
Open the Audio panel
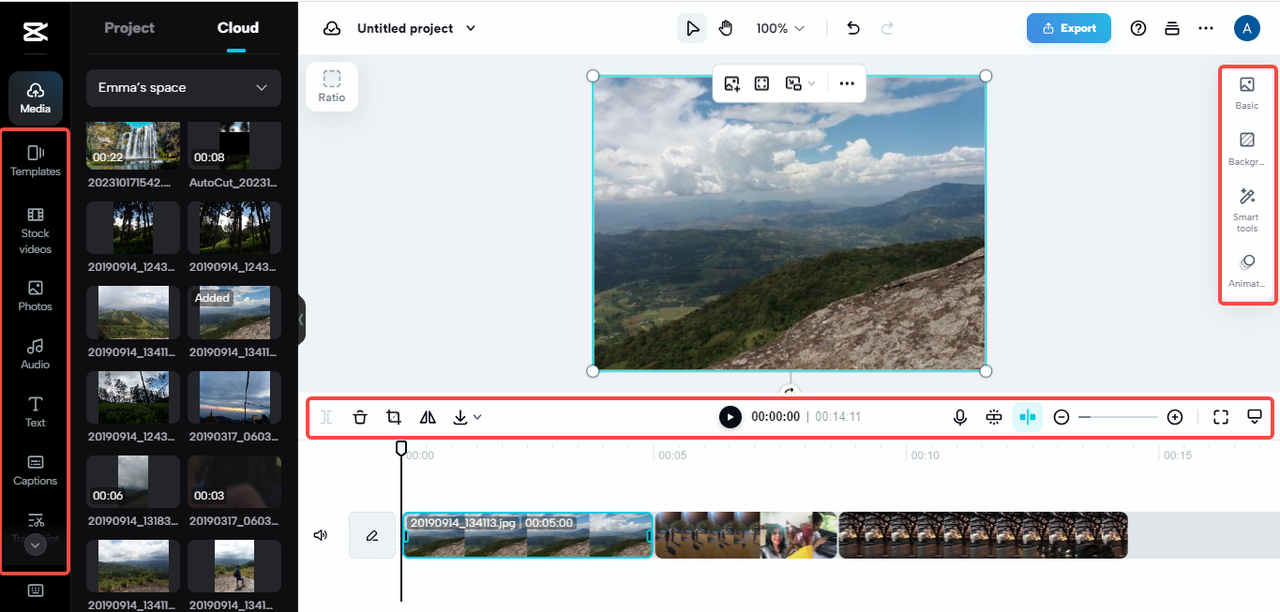click(x=35, y=354)
